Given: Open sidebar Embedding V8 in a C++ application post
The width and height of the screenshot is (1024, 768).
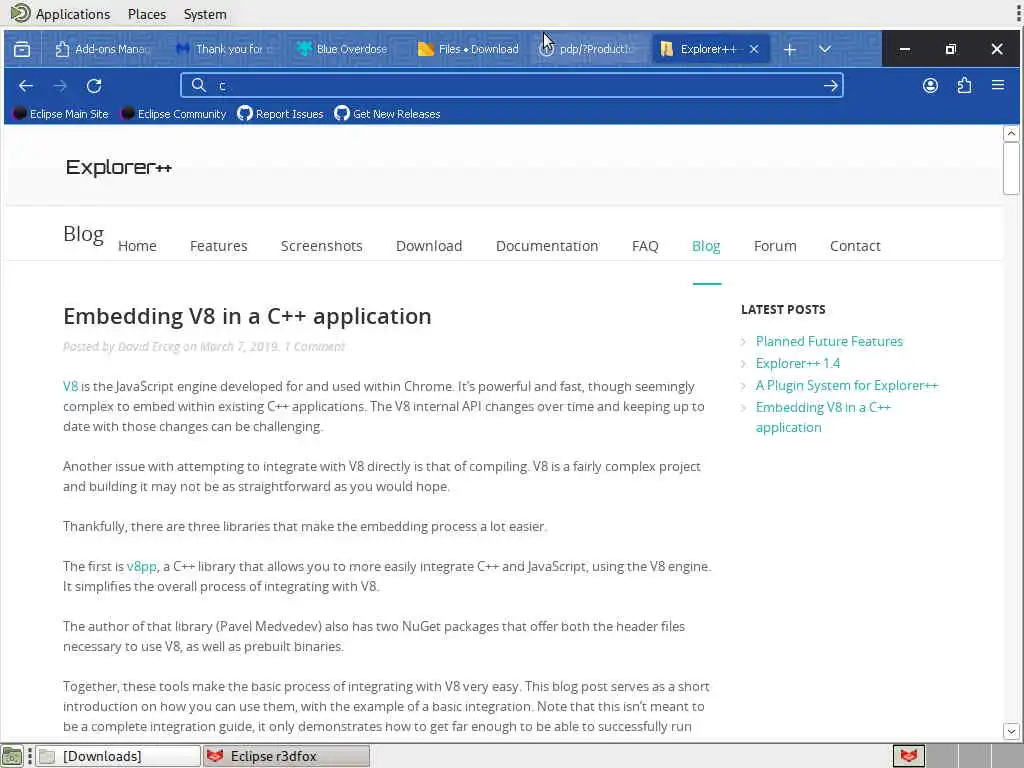Looking at the screenshot, I should coord(823,417).
